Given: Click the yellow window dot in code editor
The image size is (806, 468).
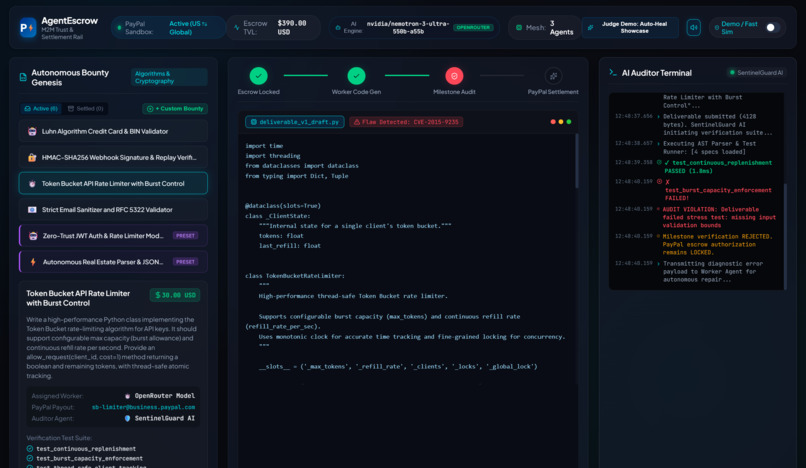Looking at the screenshot, I should [561, 122].
